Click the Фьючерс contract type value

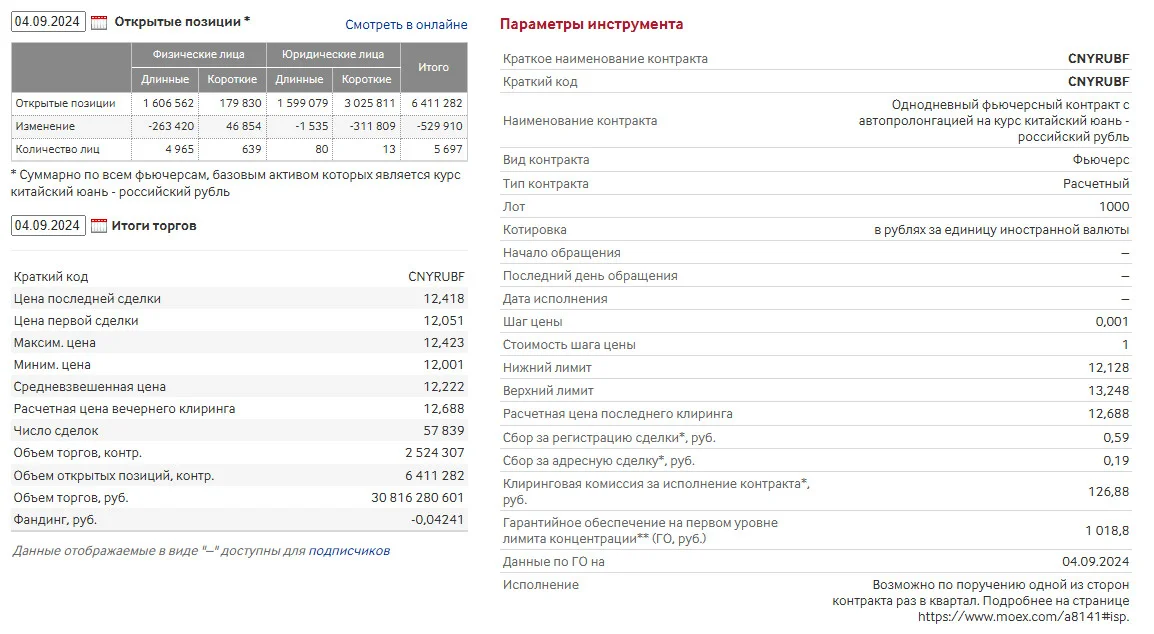pos(1100,160)
